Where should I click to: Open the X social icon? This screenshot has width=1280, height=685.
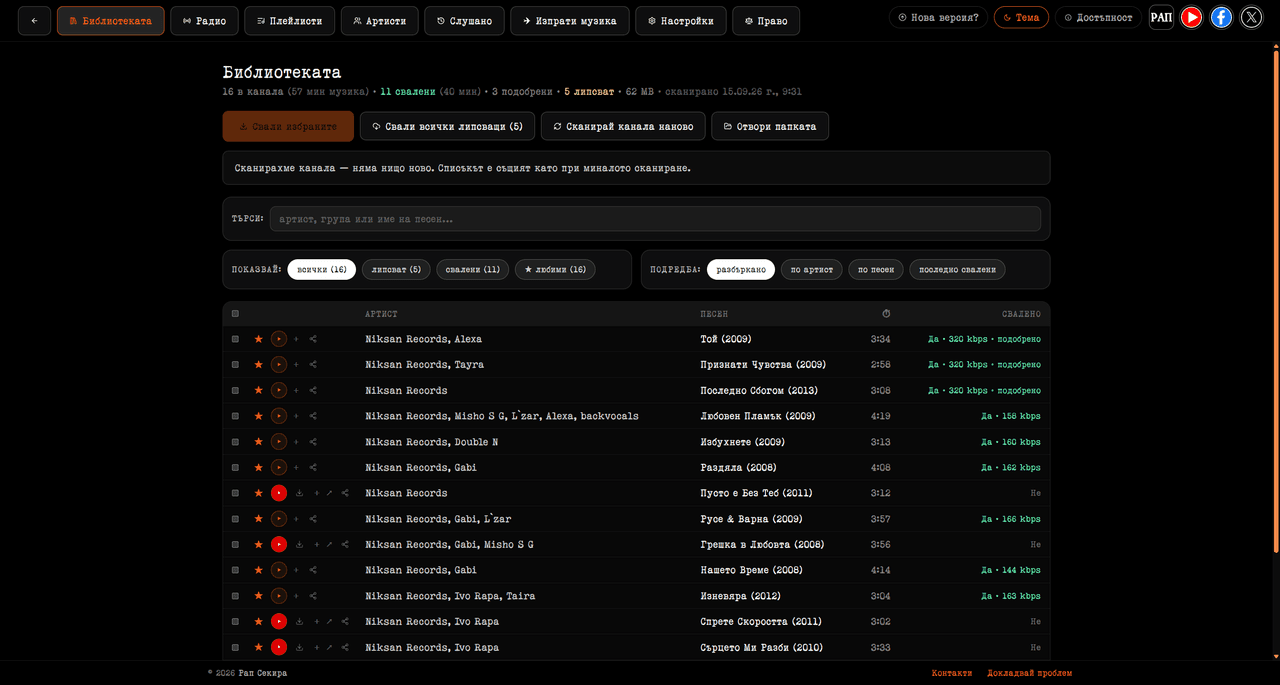point(1251,17)
